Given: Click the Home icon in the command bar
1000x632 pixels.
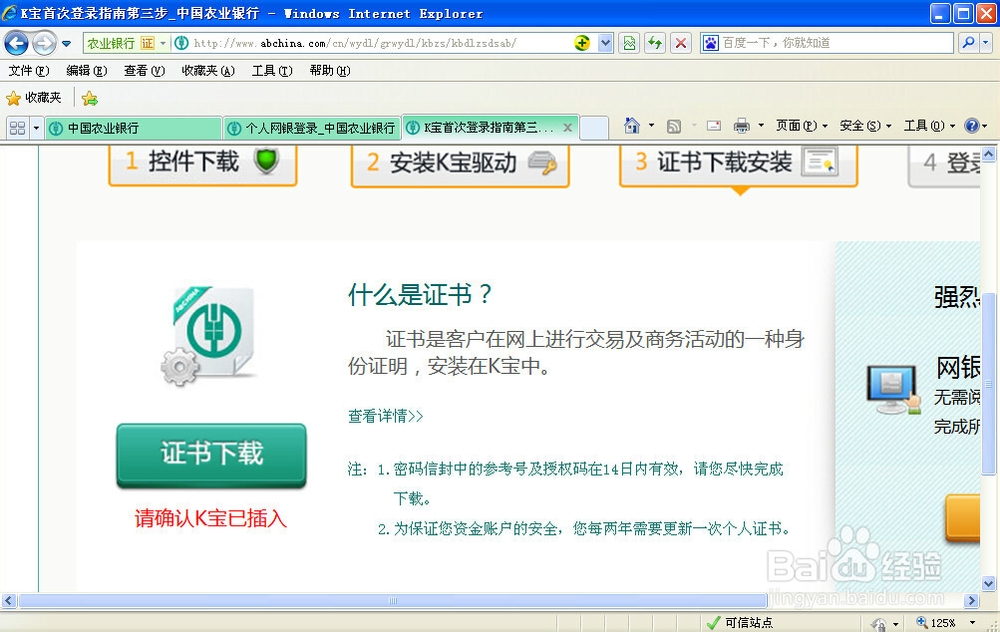Looking at the screenshot, I should click(631, 126).
